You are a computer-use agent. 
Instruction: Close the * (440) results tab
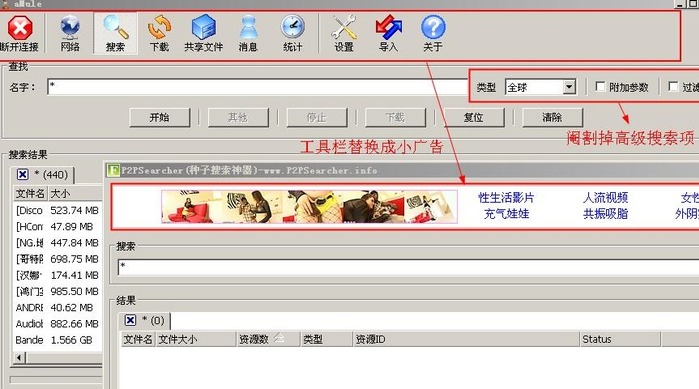click(22, 175)
